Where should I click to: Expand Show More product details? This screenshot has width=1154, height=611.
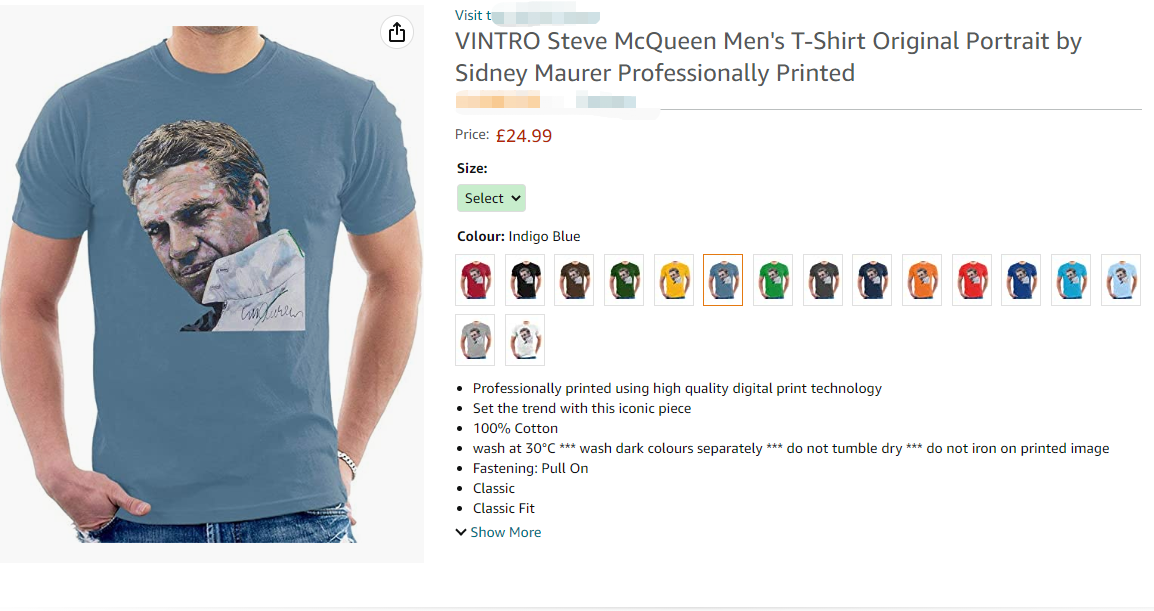pos(505,532)
